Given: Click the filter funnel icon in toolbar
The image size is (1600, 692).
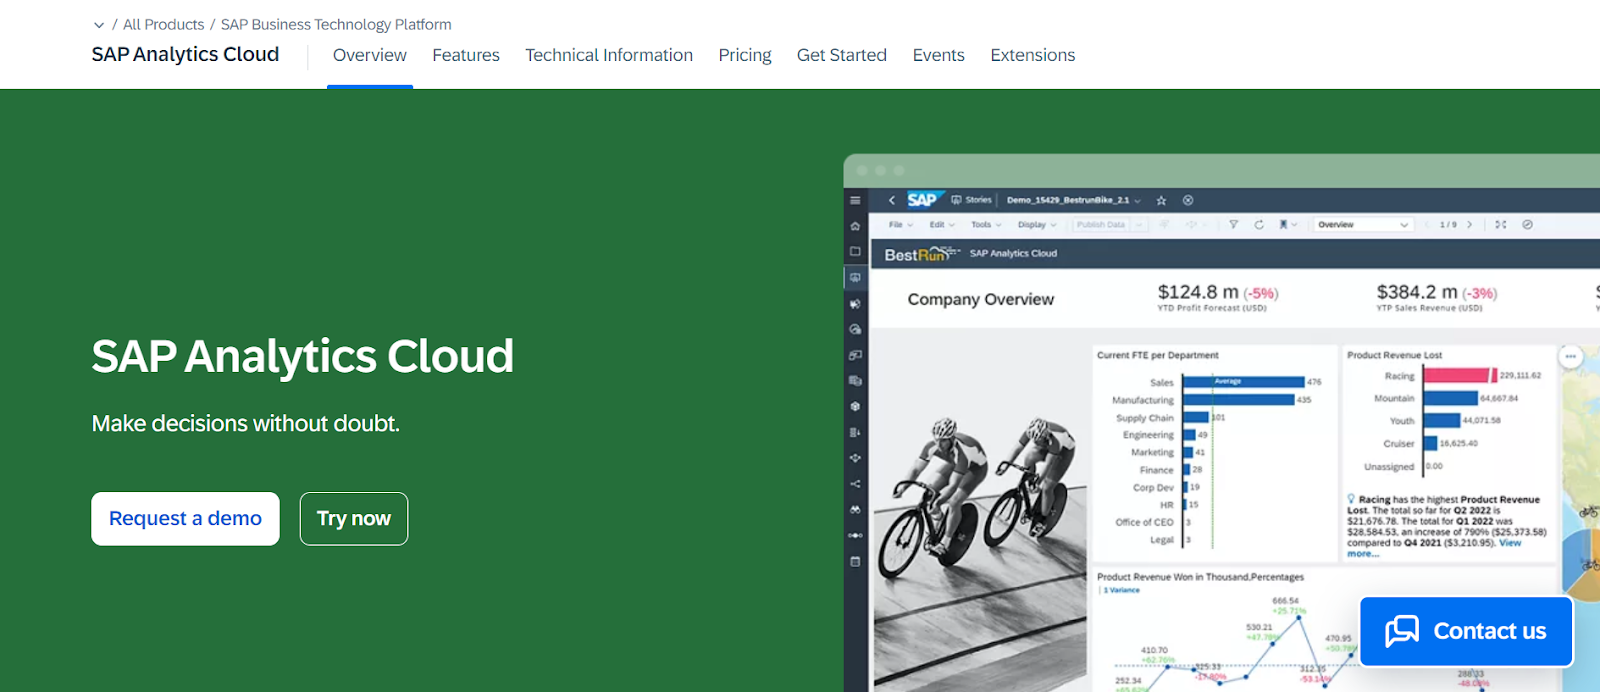Looking at the screenshot, I should pos(1233,225).
